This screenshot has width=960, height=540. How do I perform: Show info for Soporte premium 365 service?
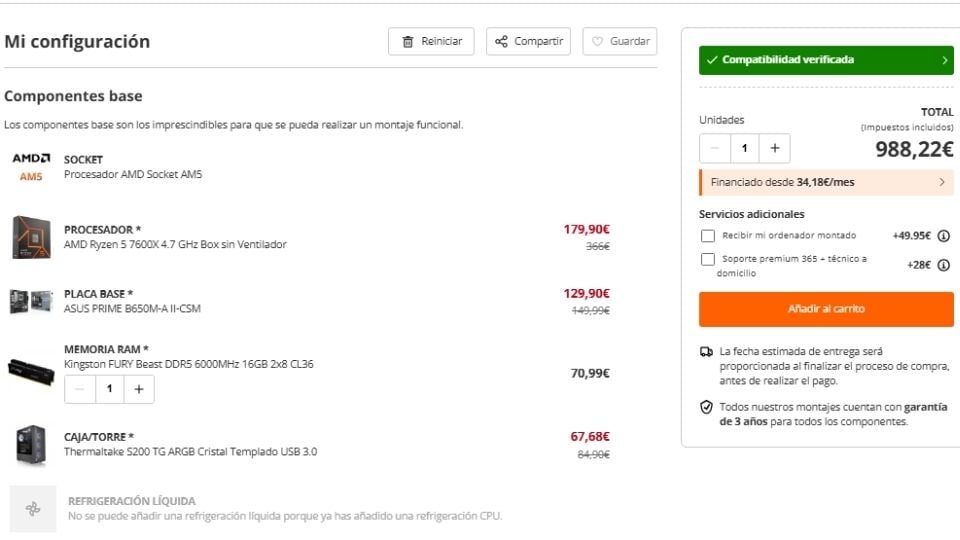click(943, 265)
